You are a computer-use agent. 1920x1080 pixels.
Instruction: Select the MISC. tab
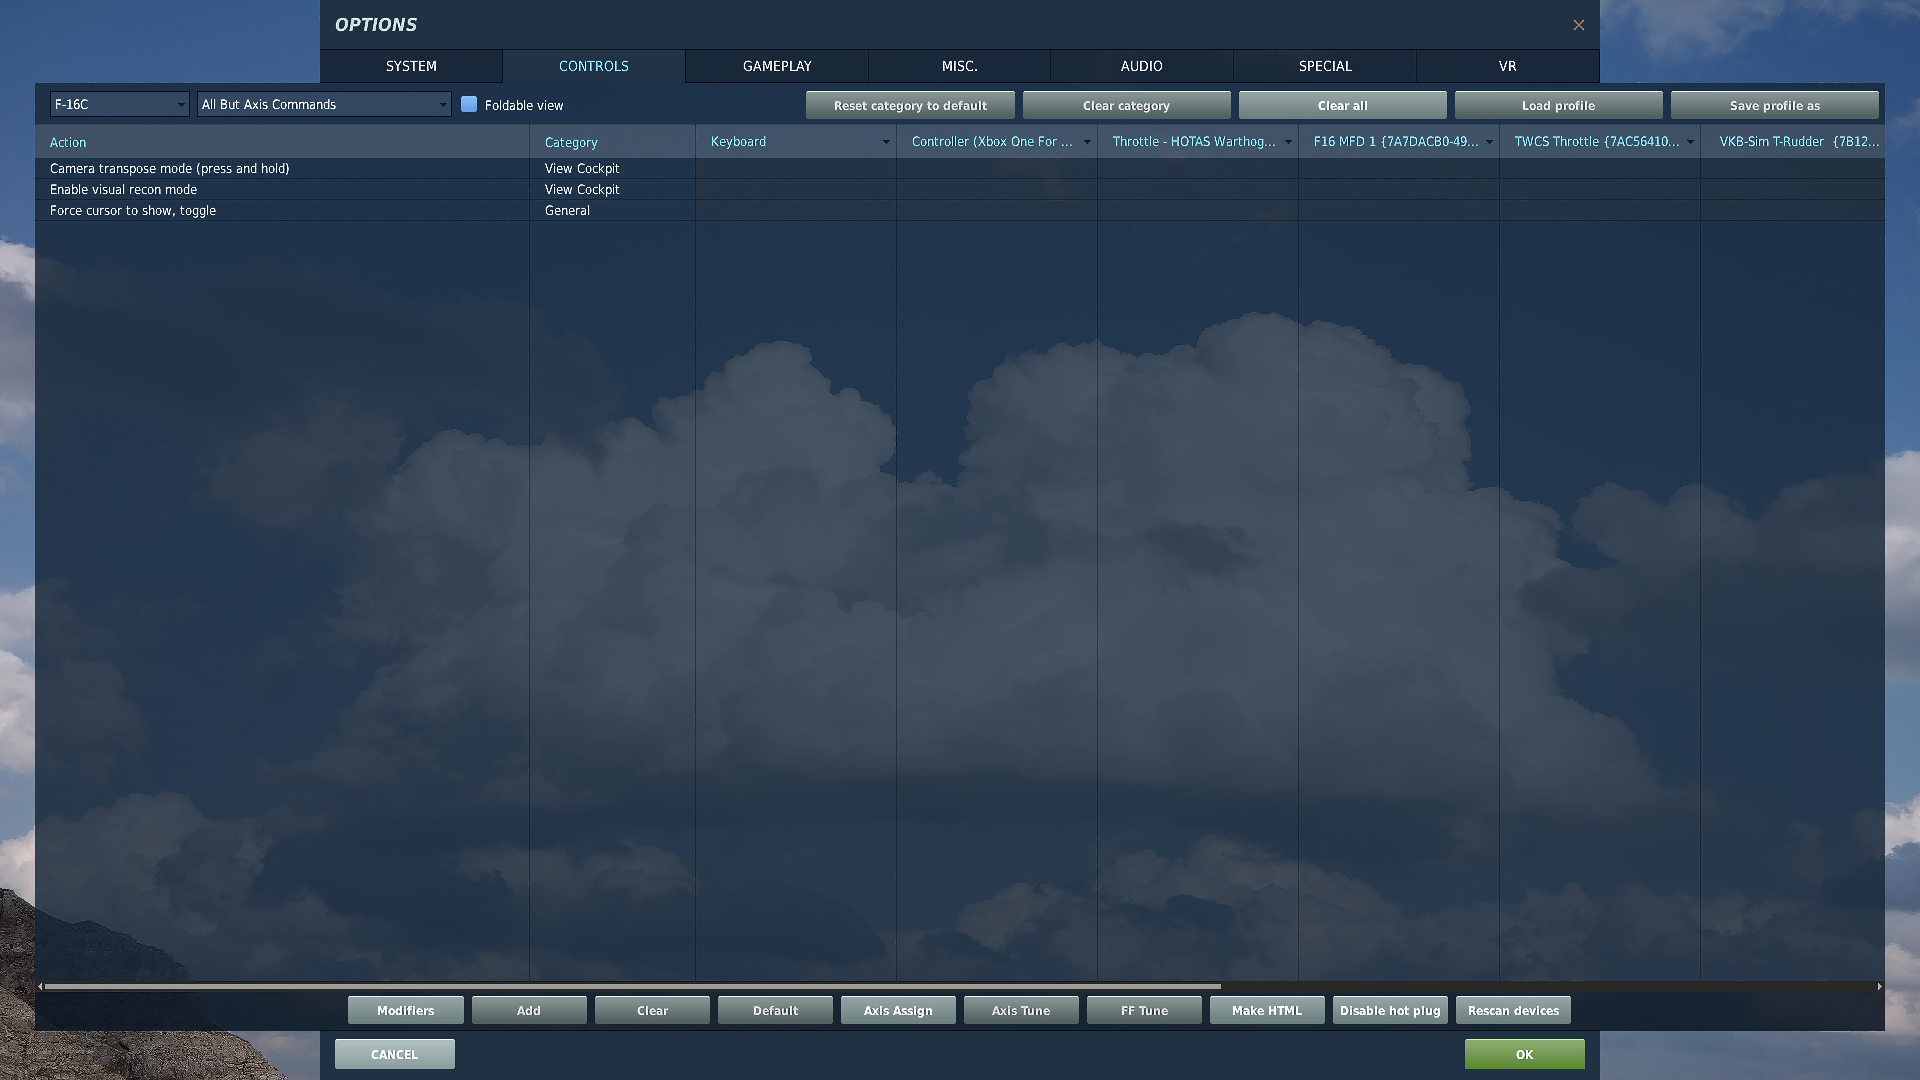[959, 66]
